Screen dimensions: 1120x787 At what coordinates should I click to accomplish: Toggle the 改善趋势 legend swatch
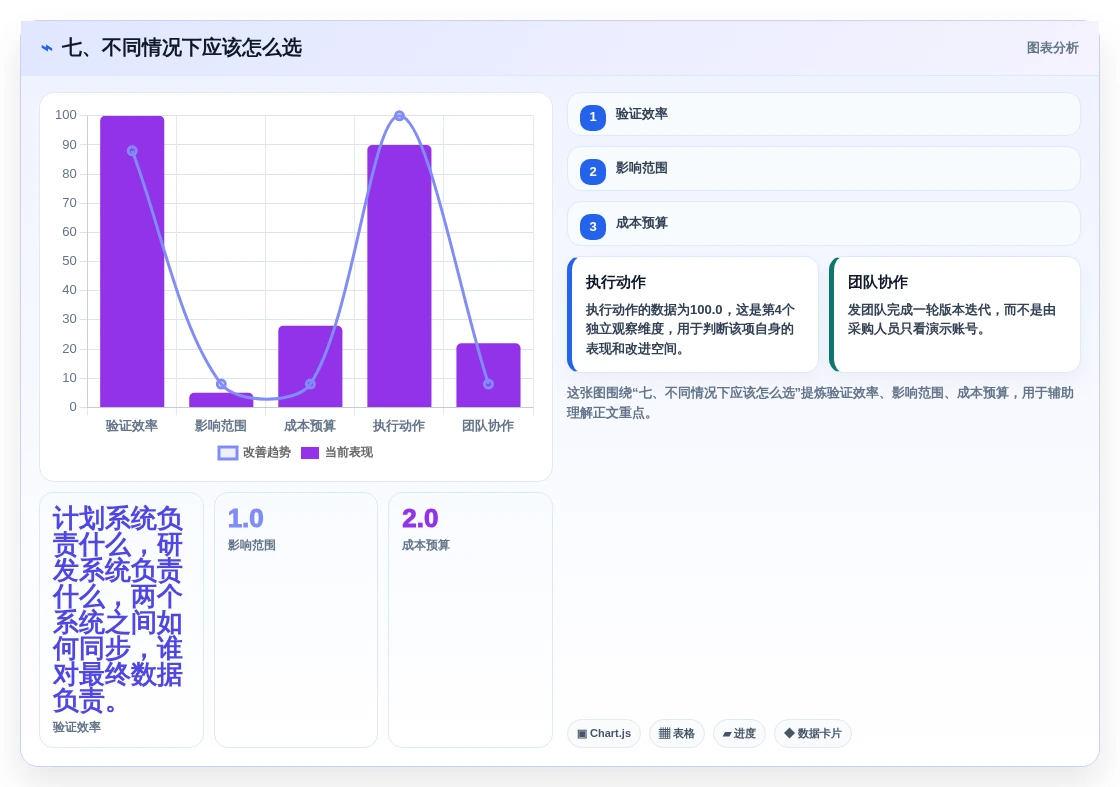pos(228,453)
